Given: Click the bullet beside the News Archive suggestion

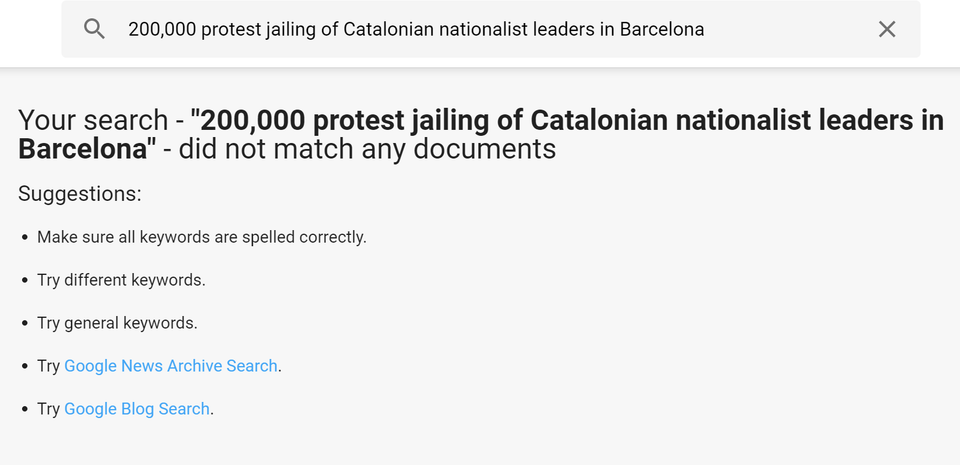Looking at the screenshot, I should coord(25,367).
